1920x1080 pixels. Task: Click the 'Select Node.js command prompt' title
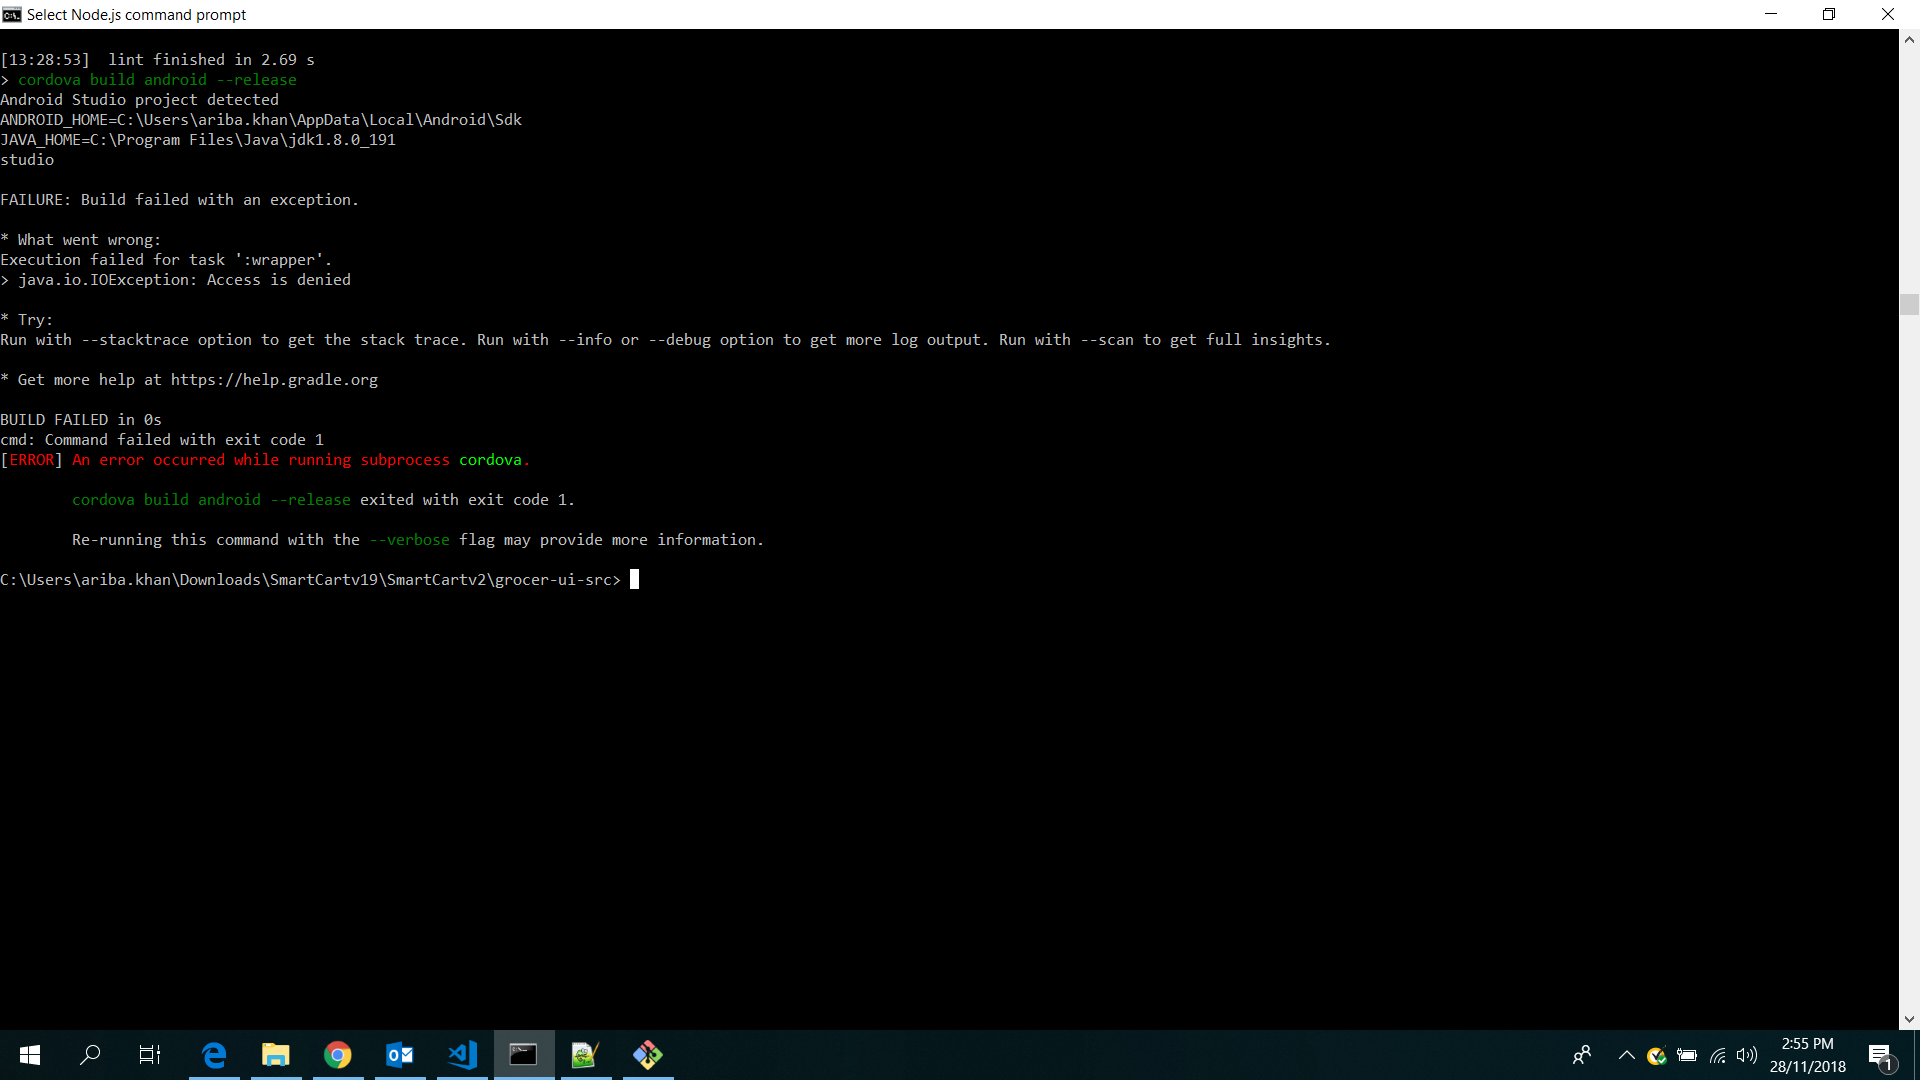[136, 14]
